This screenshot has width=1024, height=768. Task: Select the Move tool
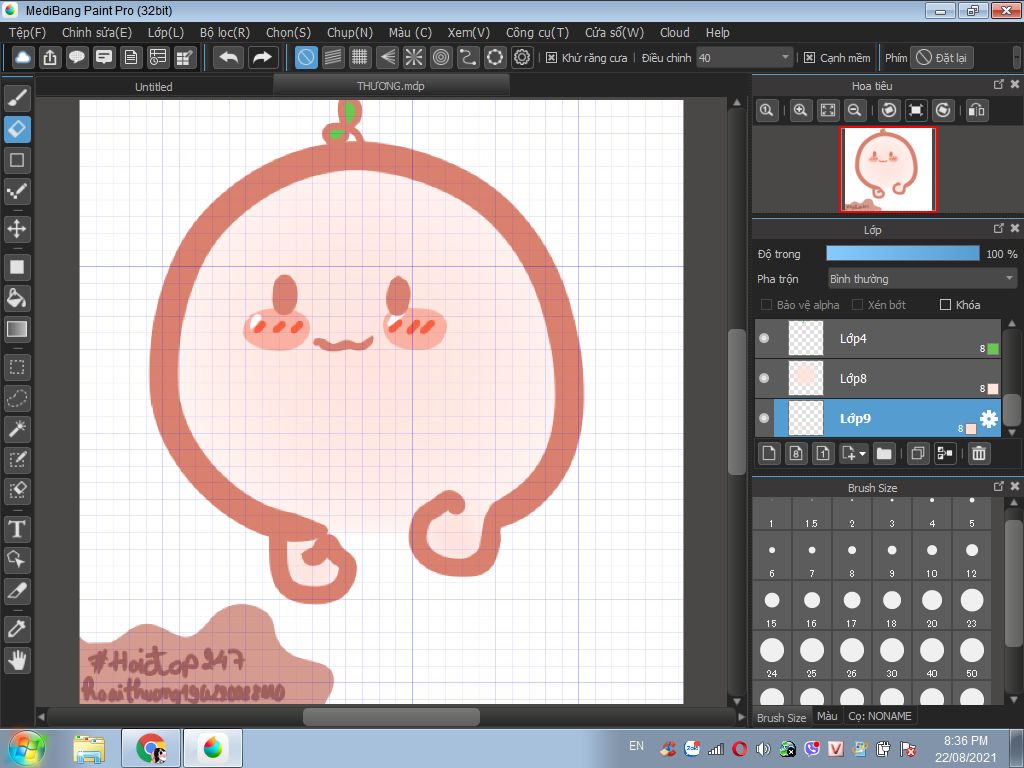coord(17,229)
